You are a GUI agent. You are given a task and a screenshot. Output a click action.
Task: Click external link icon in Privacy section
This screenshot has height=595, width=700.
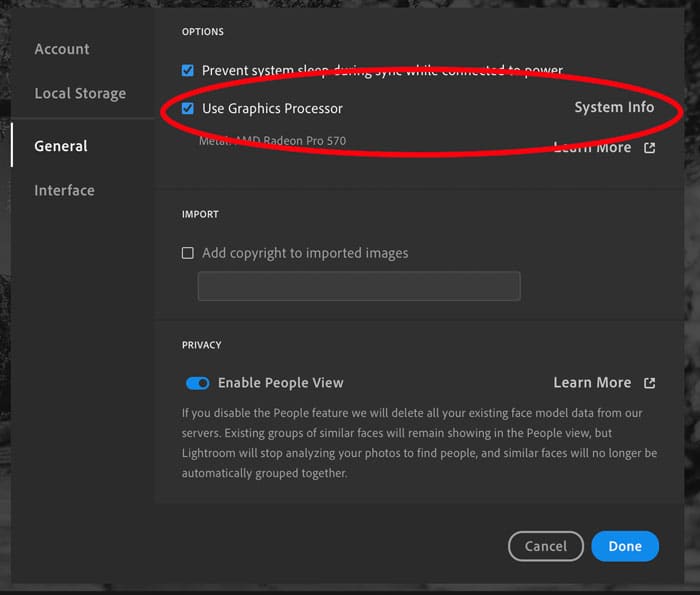pyautogui.click(x=650, y=383)
